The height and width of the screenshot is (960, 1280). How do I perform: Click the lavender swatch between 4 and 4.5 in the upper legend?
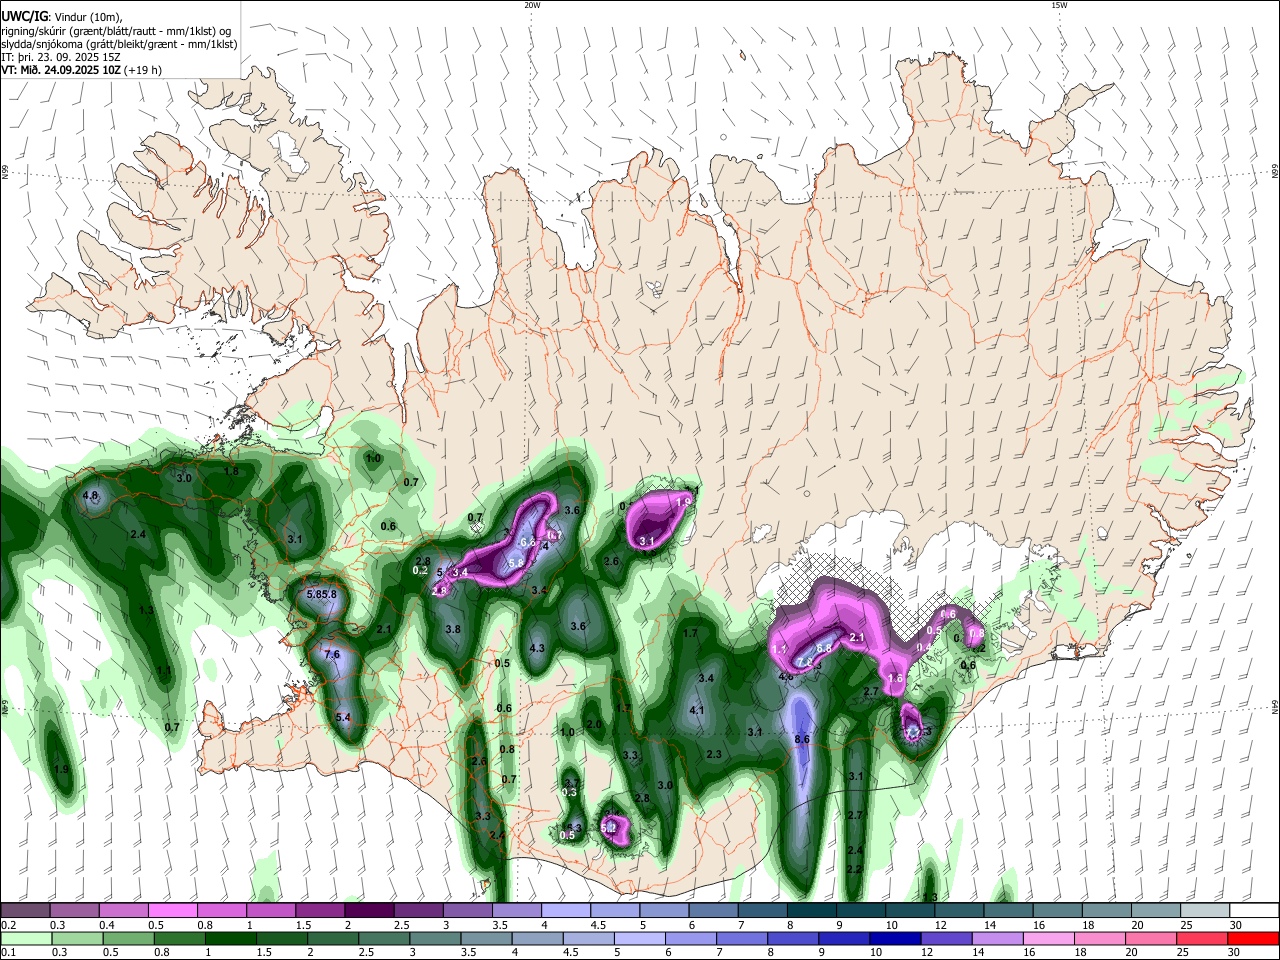[x=564, y=911]
